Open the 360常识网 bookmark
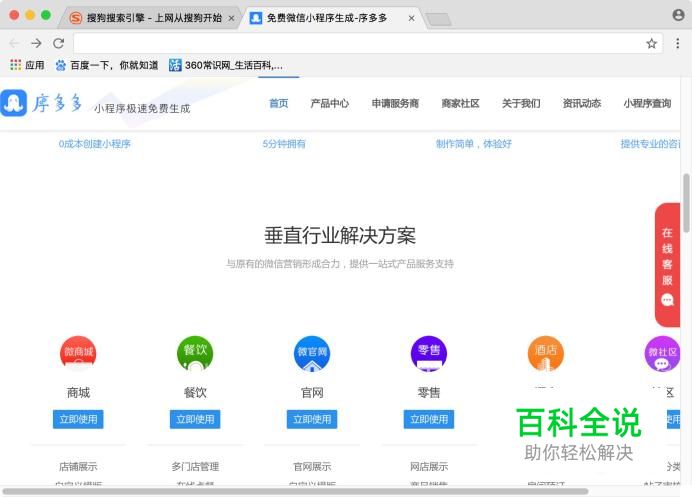Viewport: 692px width, 497px height. (x=226, y=65)
